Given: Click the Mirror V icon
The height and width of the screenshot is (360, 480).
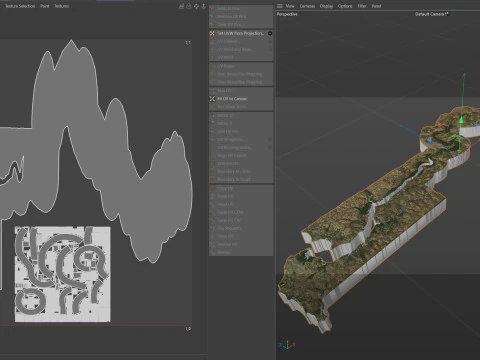Looking at the screenshot, I should tap(212, 124).
